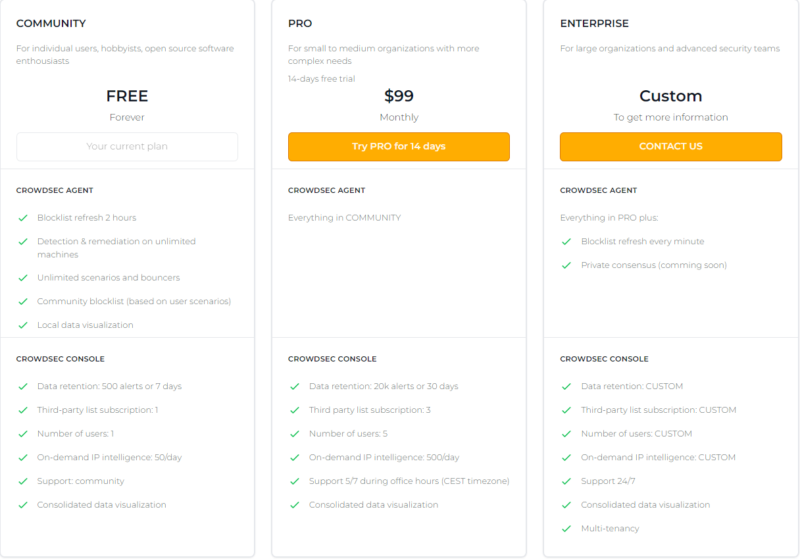800x559 pixels.
Task: Click the Your current plan button
Action: pos(127,147)
